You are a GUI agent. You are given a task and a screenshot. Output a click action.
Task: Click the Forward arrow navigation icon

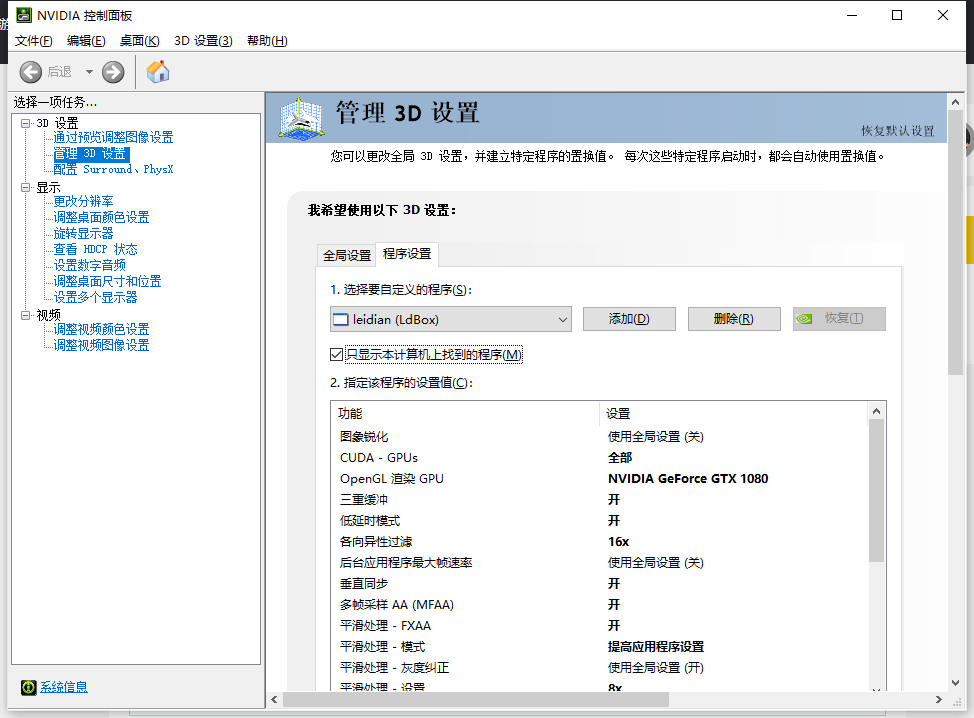point(113,72)
